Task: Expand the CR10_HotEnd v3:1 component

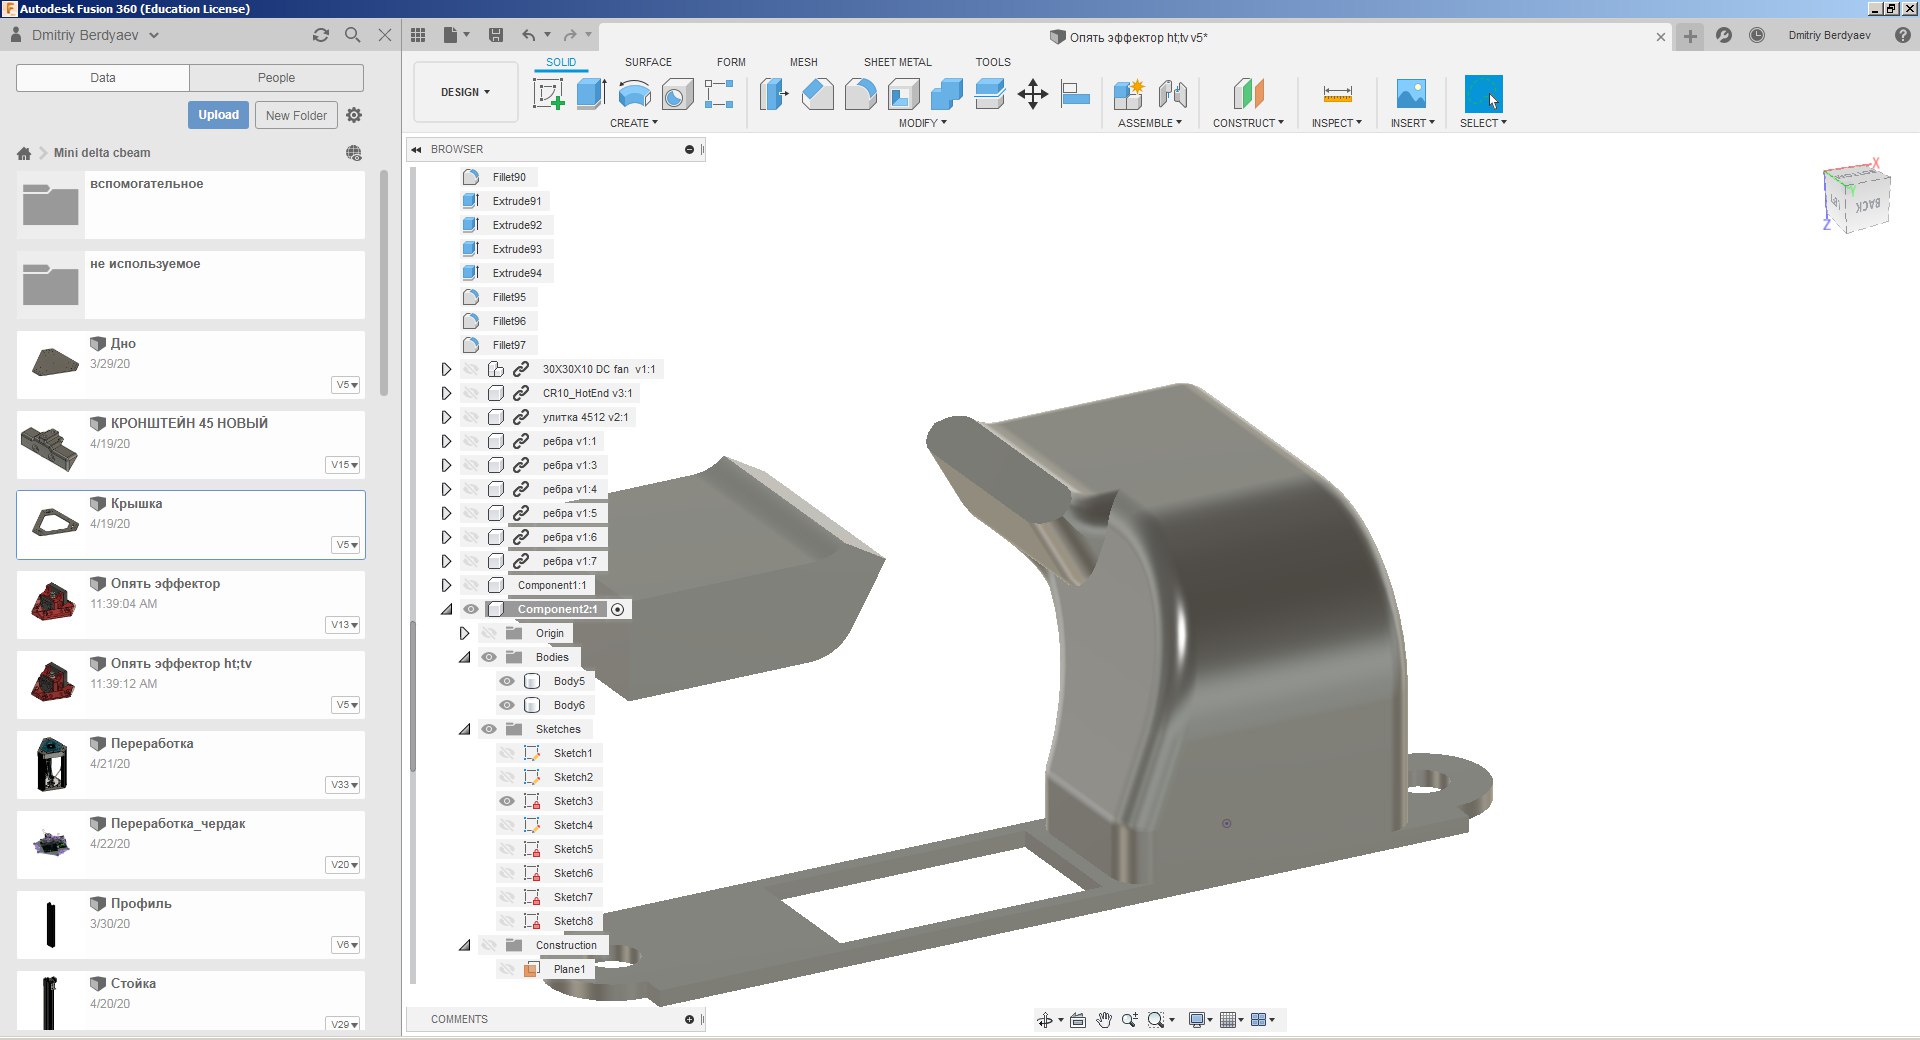Action: click(x=446, y=393)
